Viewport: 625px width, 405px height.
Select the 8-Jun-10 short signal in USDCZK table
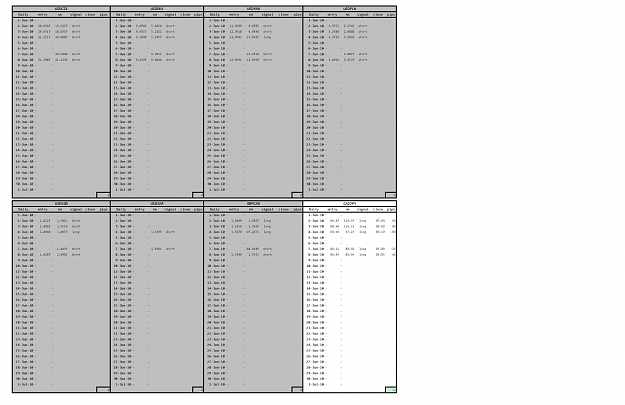tap(76, 60)
